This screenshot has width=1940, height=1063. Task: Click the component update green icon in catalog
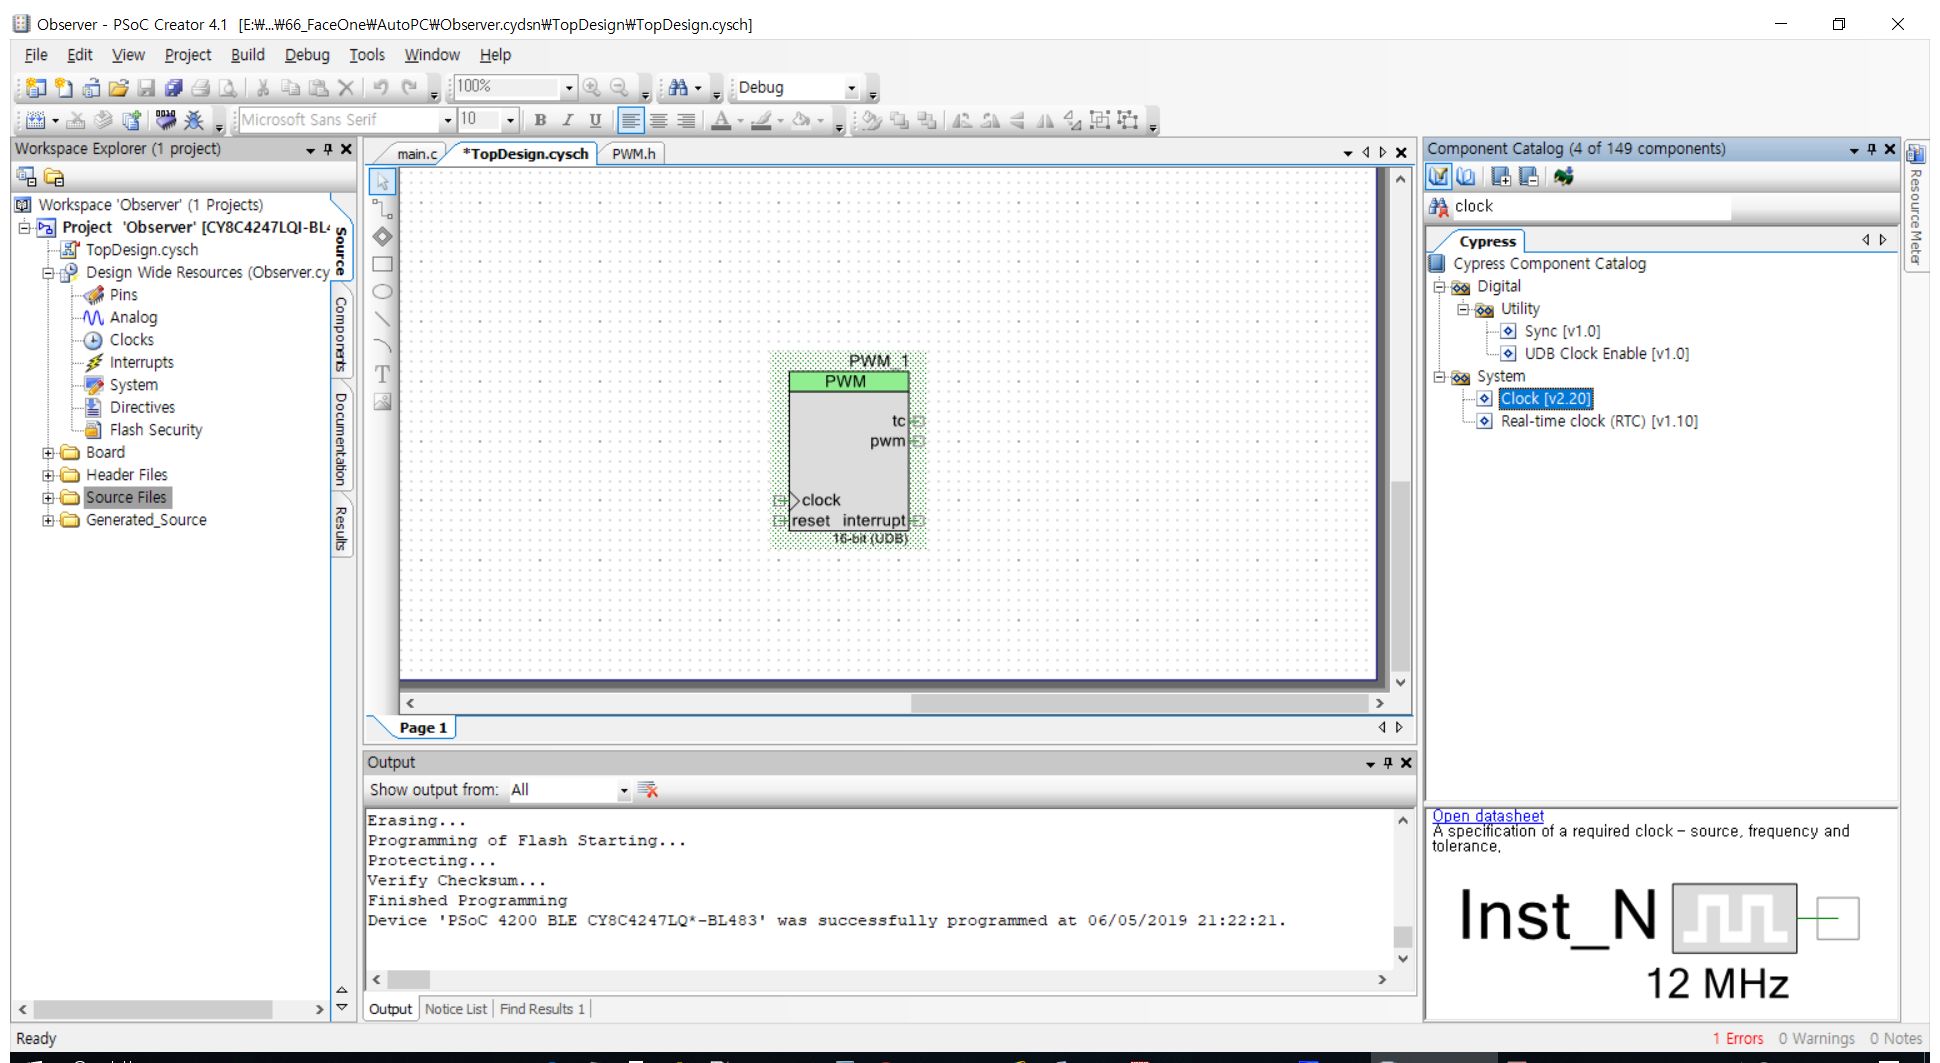[x=1564, y=177]
